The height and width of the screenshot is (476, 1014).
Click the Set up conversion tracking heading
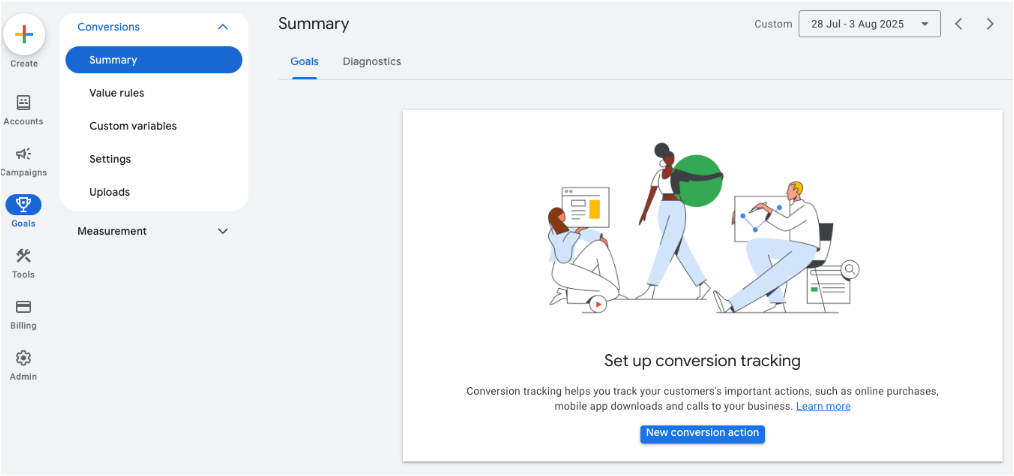pos(702,360)
